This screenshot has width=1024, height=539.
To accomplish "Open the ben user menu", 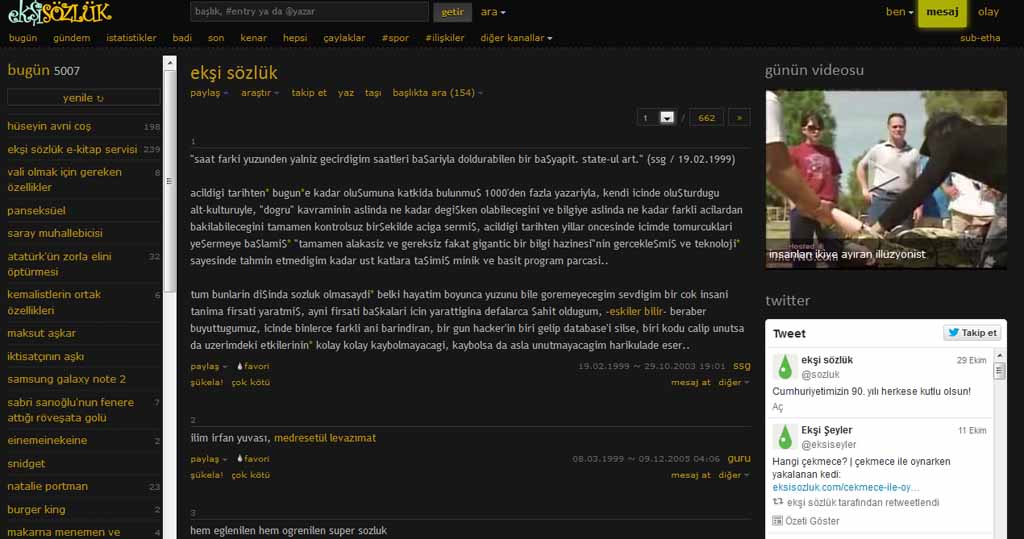I will (899, 12).
